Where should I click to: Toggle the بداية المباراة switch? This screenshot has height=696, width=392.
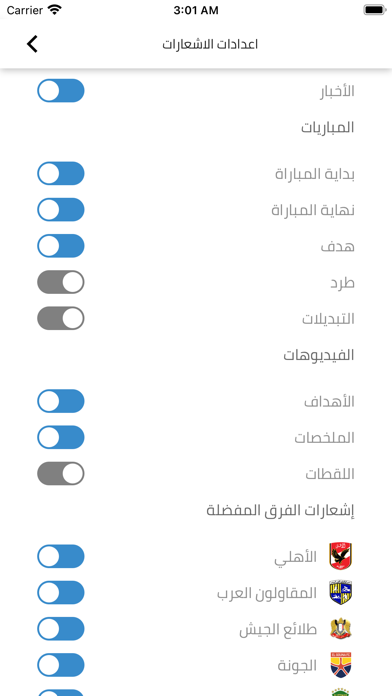(61, 173)
